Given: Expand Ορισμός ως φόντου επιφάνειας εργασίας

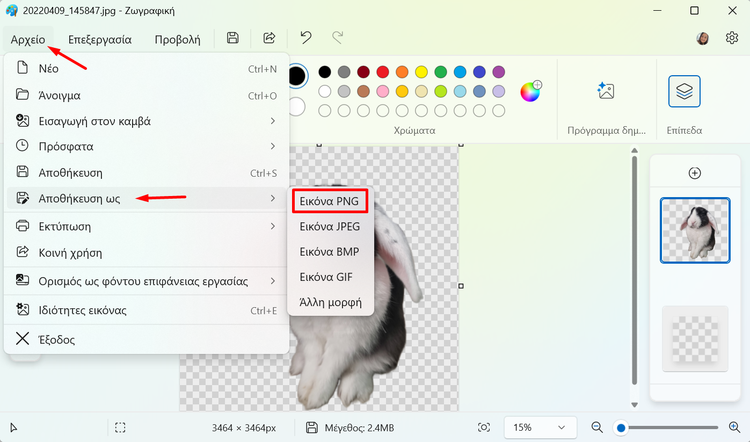Looking at the screenshot, I should (x=146, y=281).
